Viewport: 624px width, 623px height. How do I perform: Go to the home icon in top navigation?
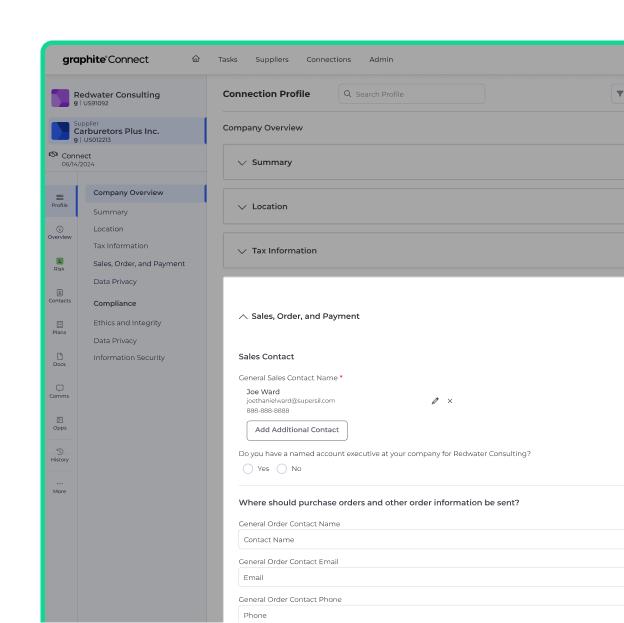pos(195,59)
